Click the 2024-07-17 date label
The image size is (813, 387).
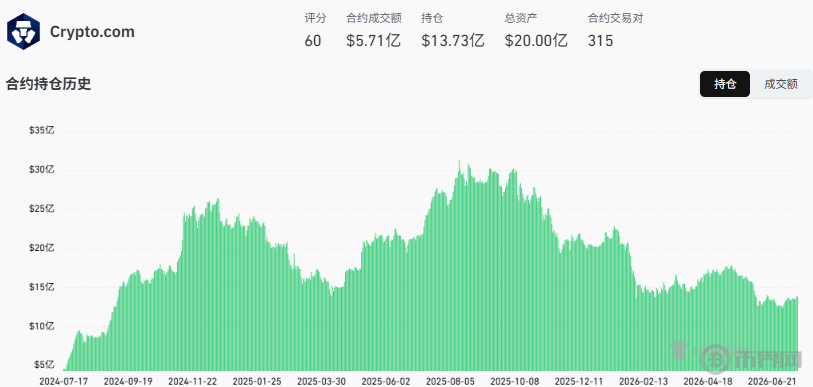tap(64, 381)
